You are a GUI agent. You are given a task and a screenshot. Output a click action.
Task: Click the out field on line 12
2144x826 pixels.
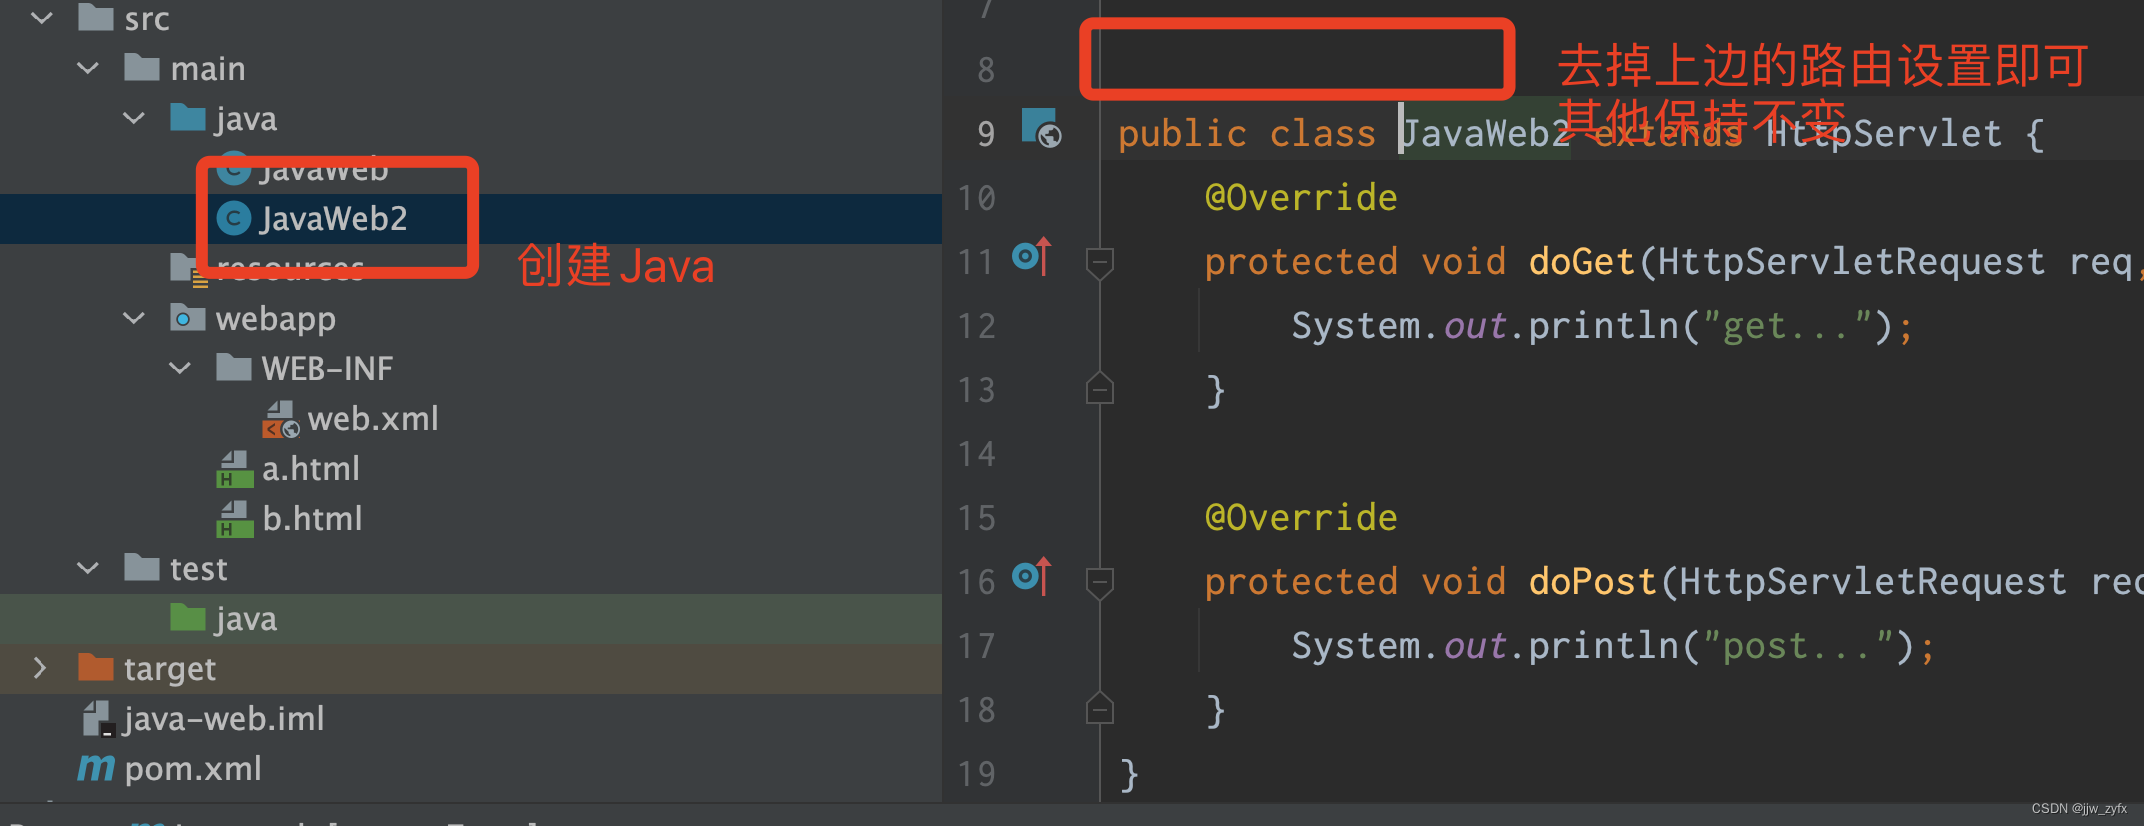[1475, 325]
